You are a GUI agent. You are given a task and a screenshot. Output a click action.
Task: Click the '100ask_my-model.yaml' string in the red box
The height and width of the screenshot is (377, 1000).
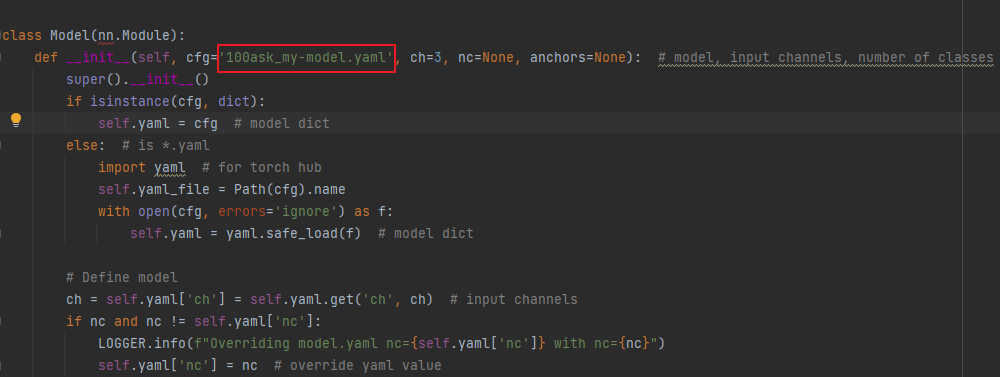pyautogui.click(x=307, y=57)
